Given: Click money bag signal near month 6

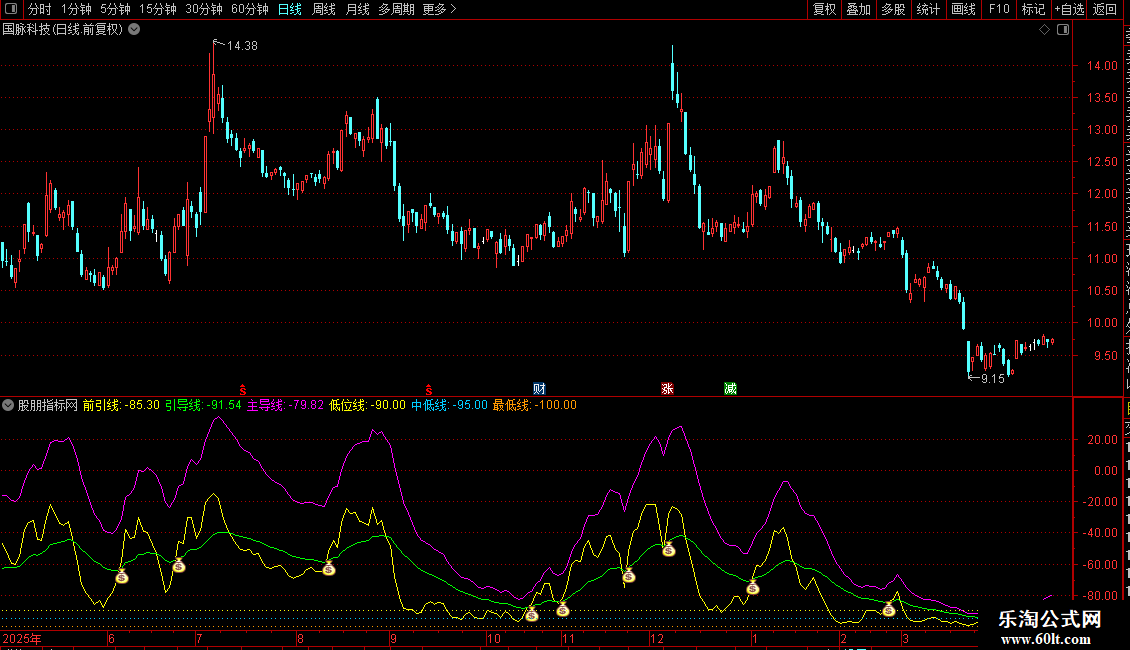Looking at the screenshot, I should (x=122, y=576).
